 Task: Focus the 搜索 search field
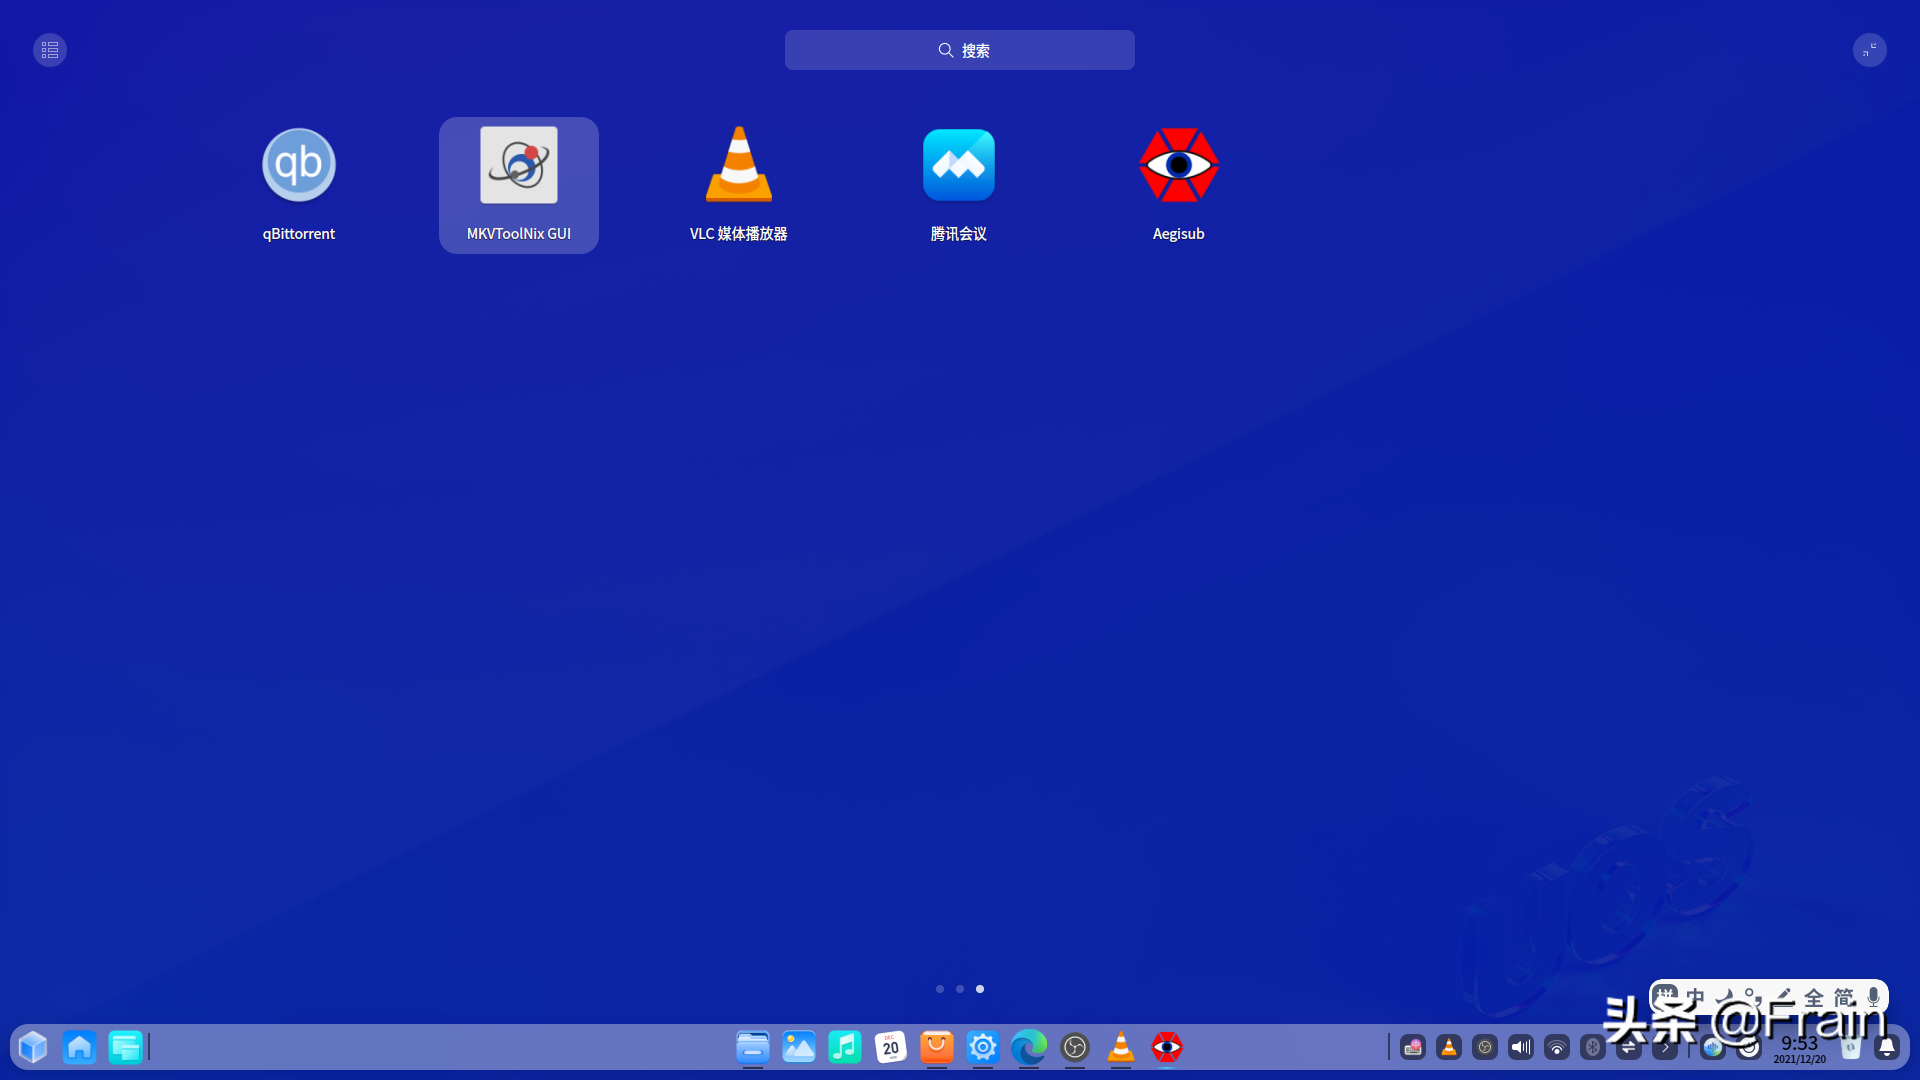959,50
